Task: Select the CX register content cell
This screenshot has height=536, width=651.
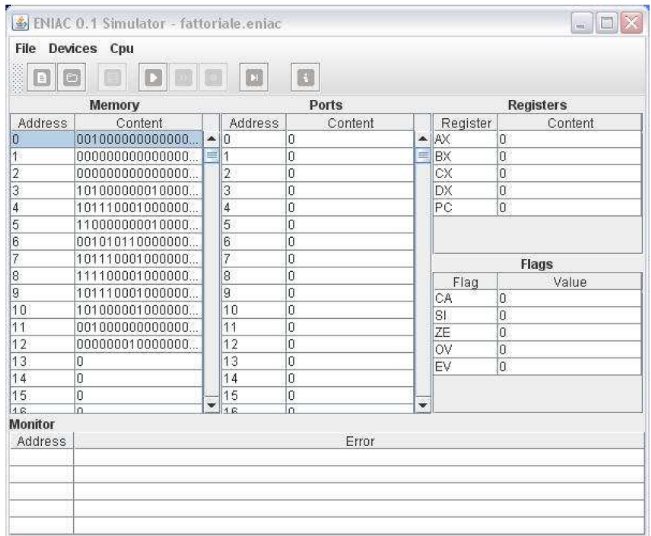Action: coord(570,174)
